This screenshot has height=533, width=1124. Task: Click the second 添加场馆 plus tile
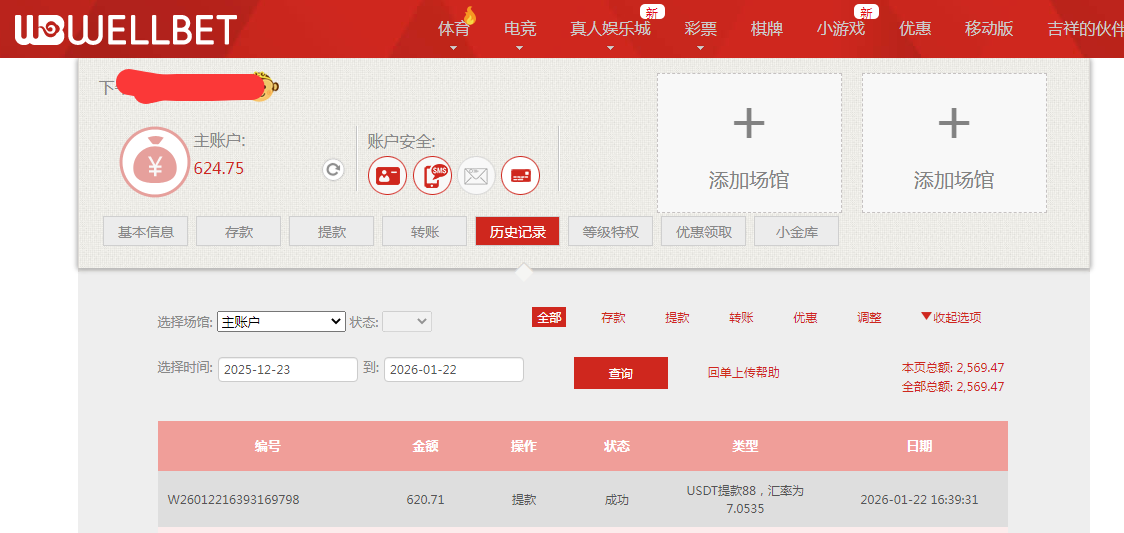[x=953, y=143]
